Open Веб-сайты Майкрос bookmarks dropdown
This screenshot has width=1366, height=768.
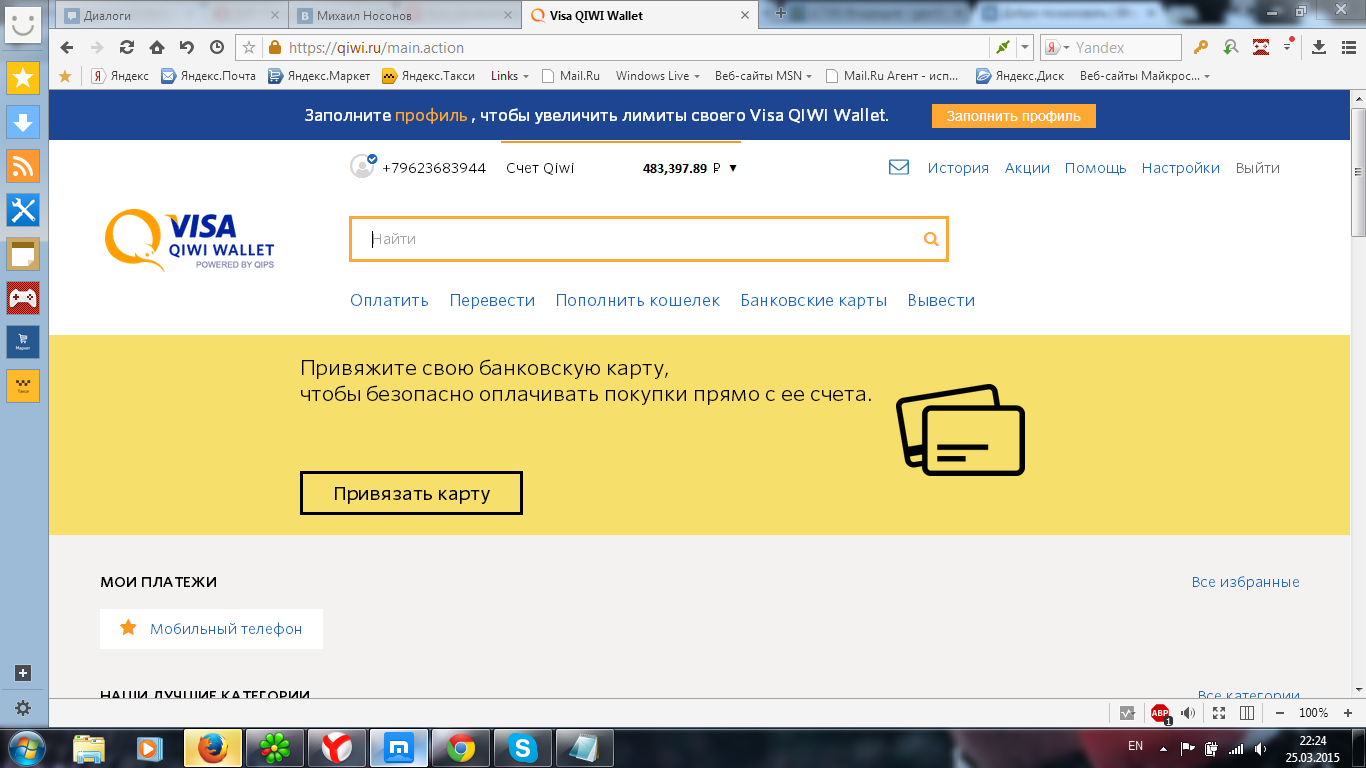pyautogui.click(x=1145, y=76)
